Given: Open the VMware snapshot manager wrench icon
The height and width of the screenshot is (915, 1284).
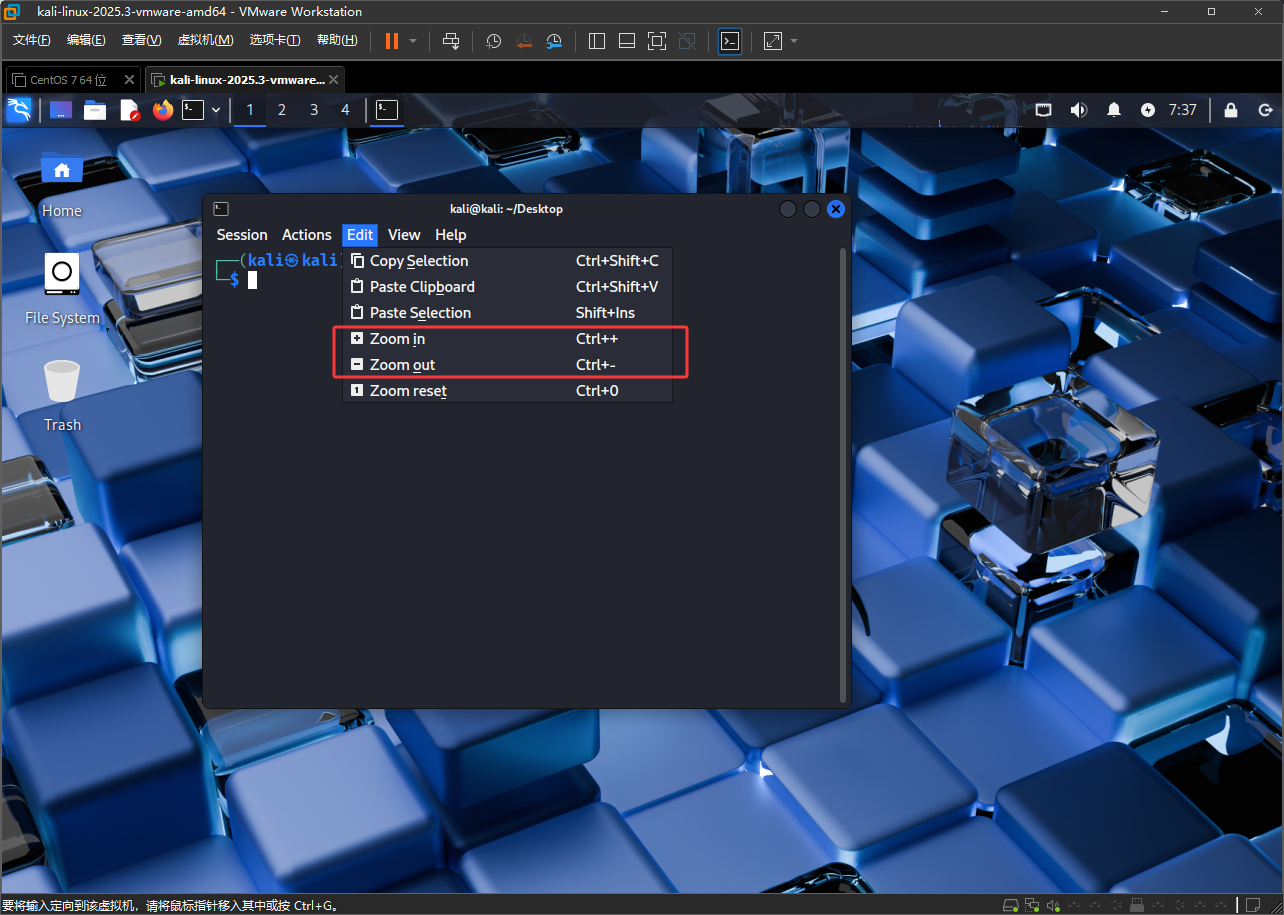Looking at the screenshot, I should pos(554,41).
